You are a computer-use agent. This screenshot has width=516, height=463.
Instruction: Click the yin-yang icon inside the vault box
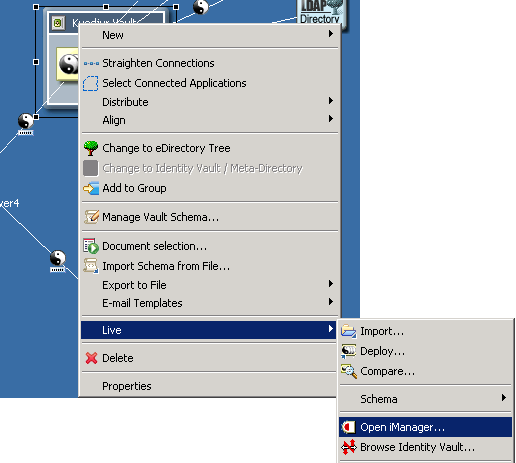point(68,64)
